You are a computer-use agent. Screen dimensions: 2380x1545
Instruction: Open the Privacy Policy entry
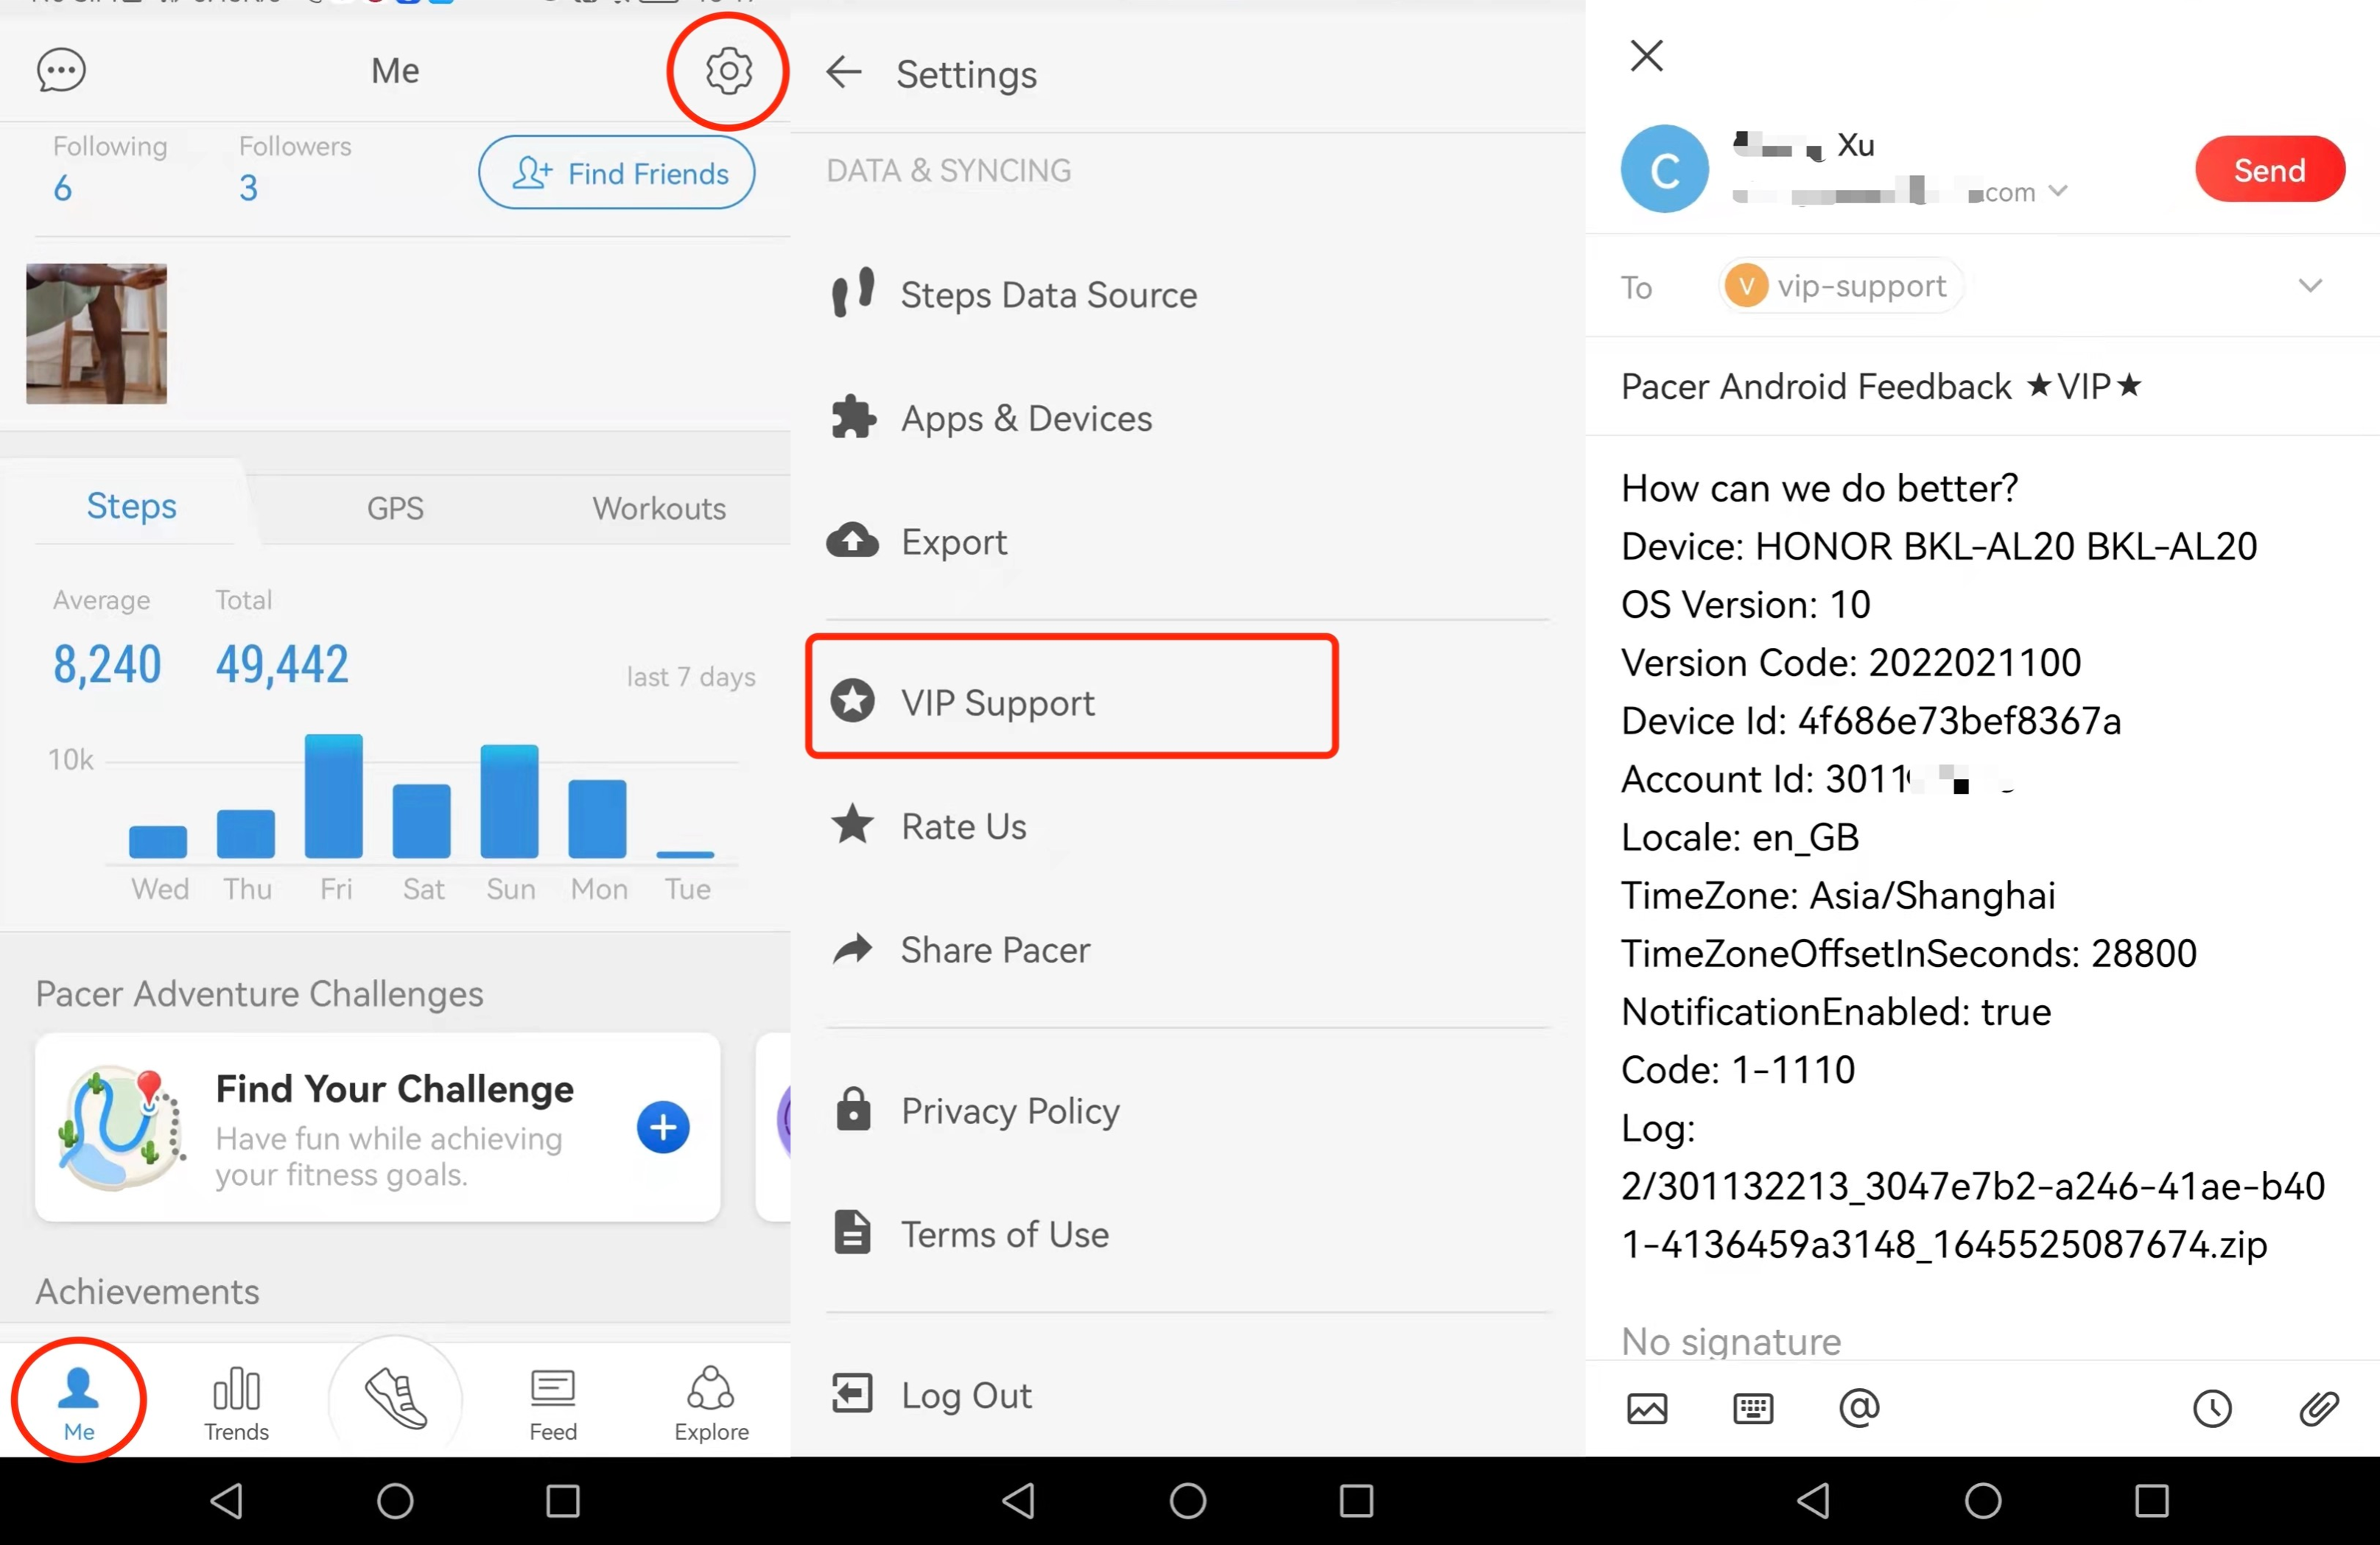coord(1188,1110)
